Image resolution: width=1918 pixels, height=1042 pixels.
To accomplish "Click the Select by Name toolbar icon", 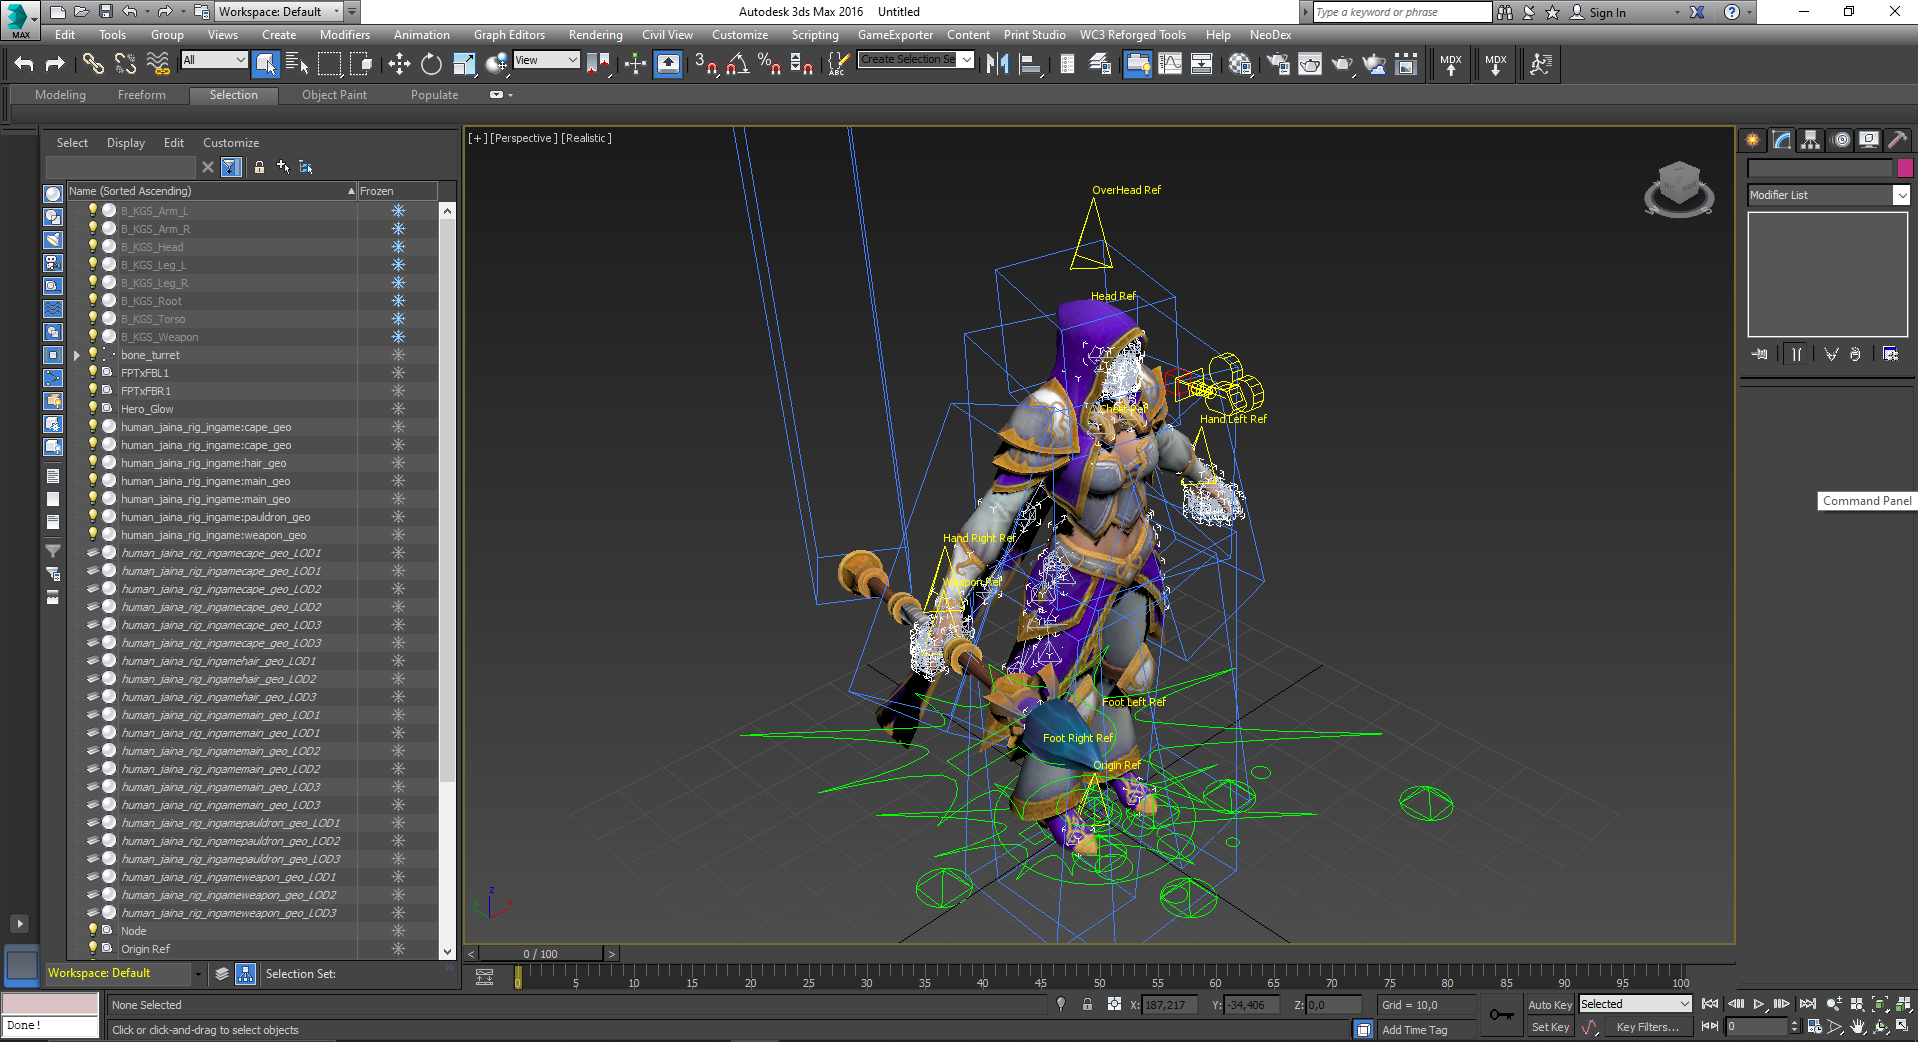I will click(297, 64).
